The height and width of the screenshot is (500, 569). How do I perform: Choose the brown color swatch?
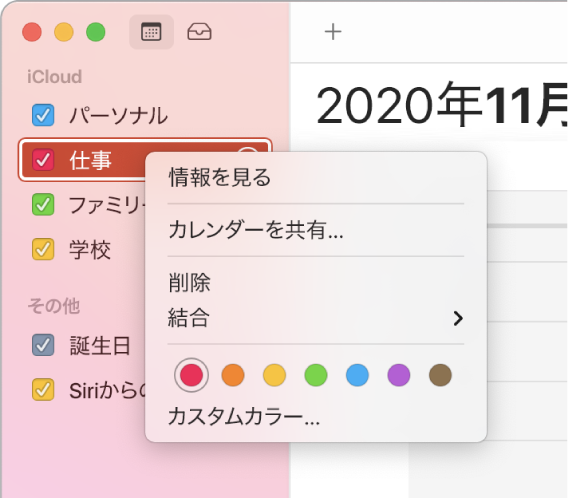(440, 375)
